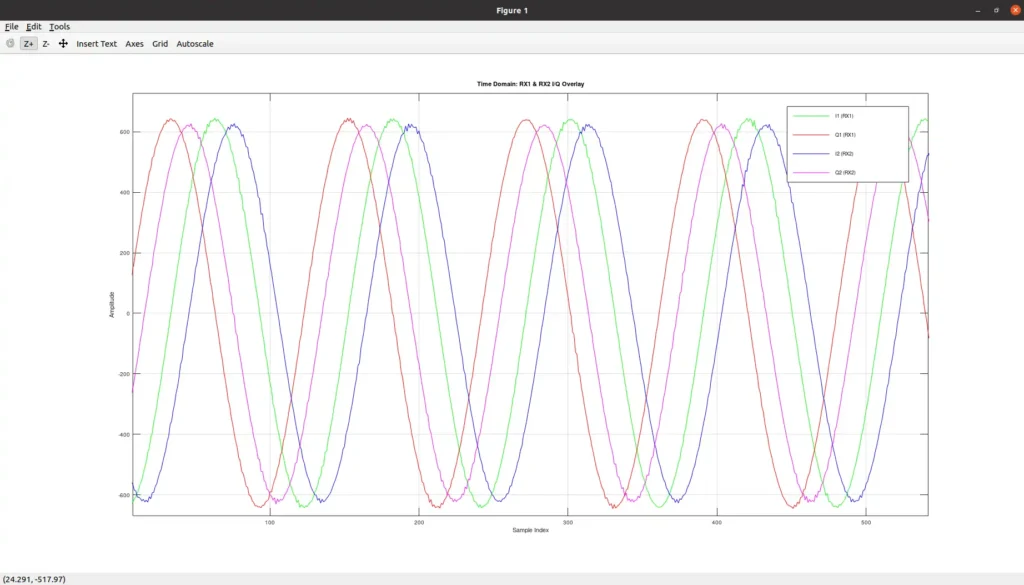
Task: Enable the pan cross-arrows tool
Action: point(63,44)
